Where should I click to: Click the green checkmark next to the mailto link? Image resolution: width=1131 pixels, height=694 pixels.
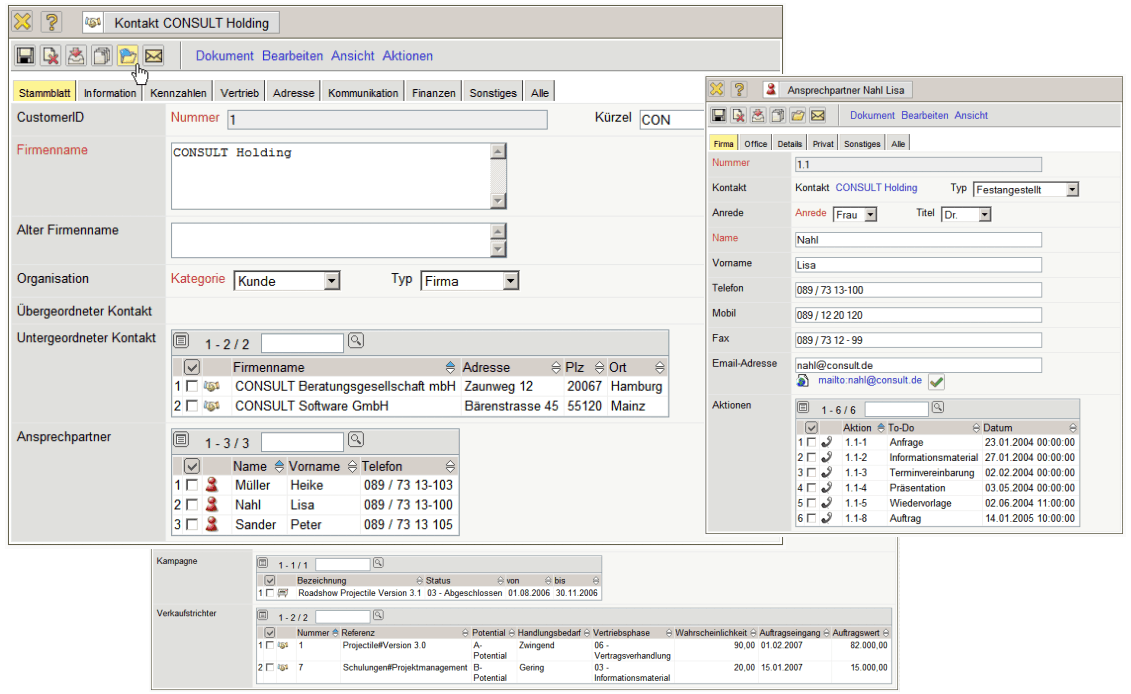(x=936, y=382)
